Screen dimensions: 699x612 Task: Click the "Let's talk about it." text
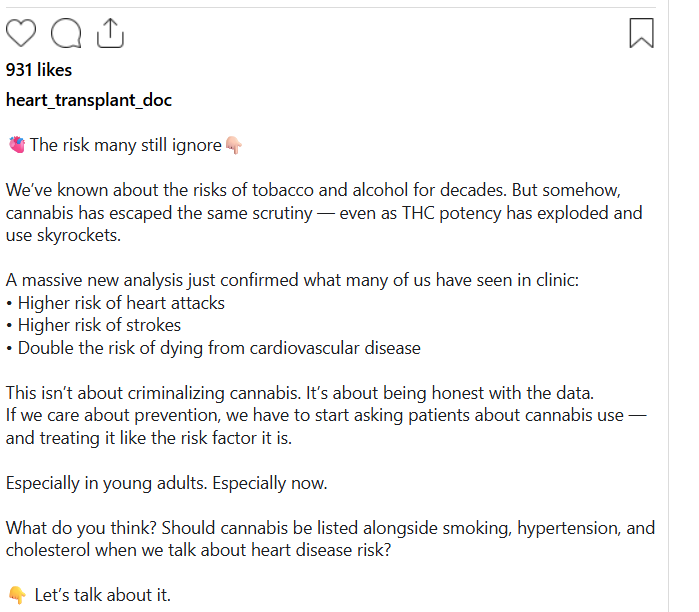tap(103, 596)
